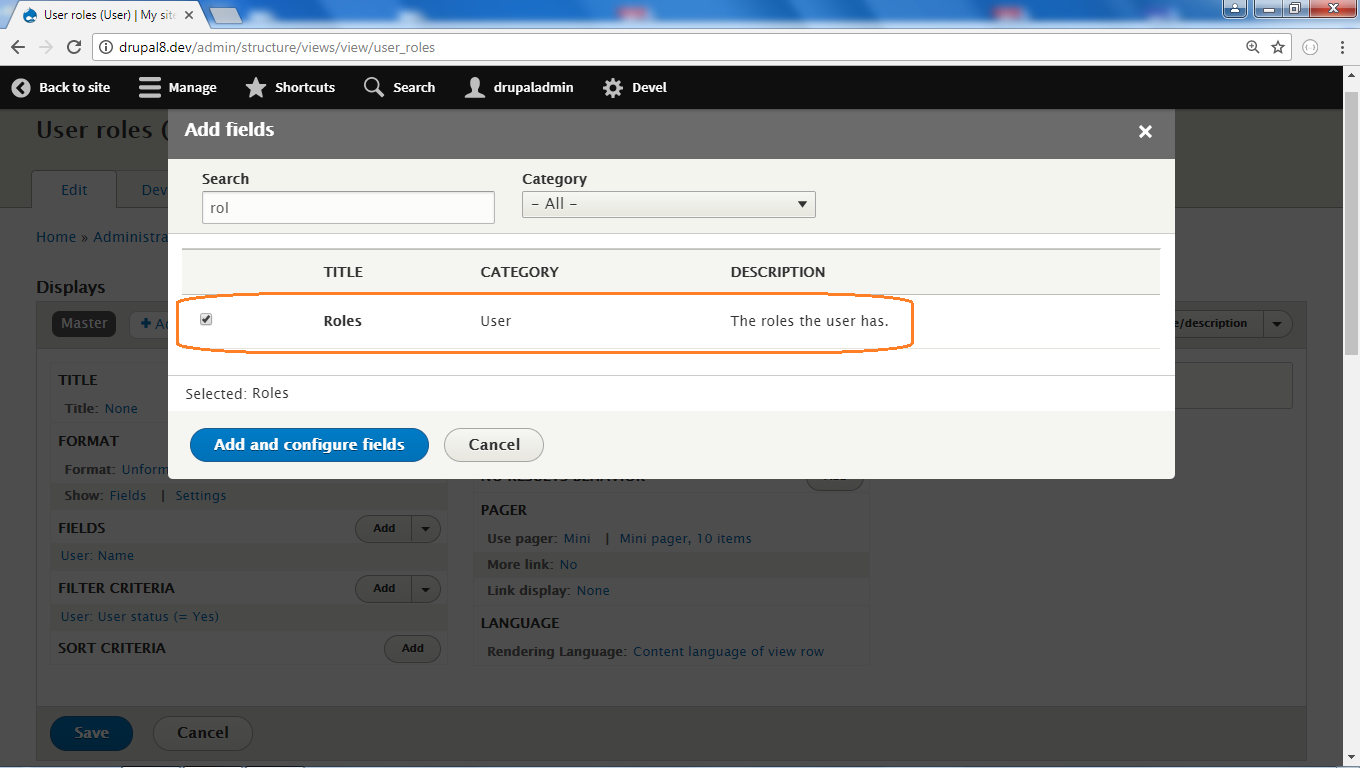Close the Add fields dialog
The height and width of the screenshot is (768, 1360).
pyautogui.click(x=1145, y=131)
